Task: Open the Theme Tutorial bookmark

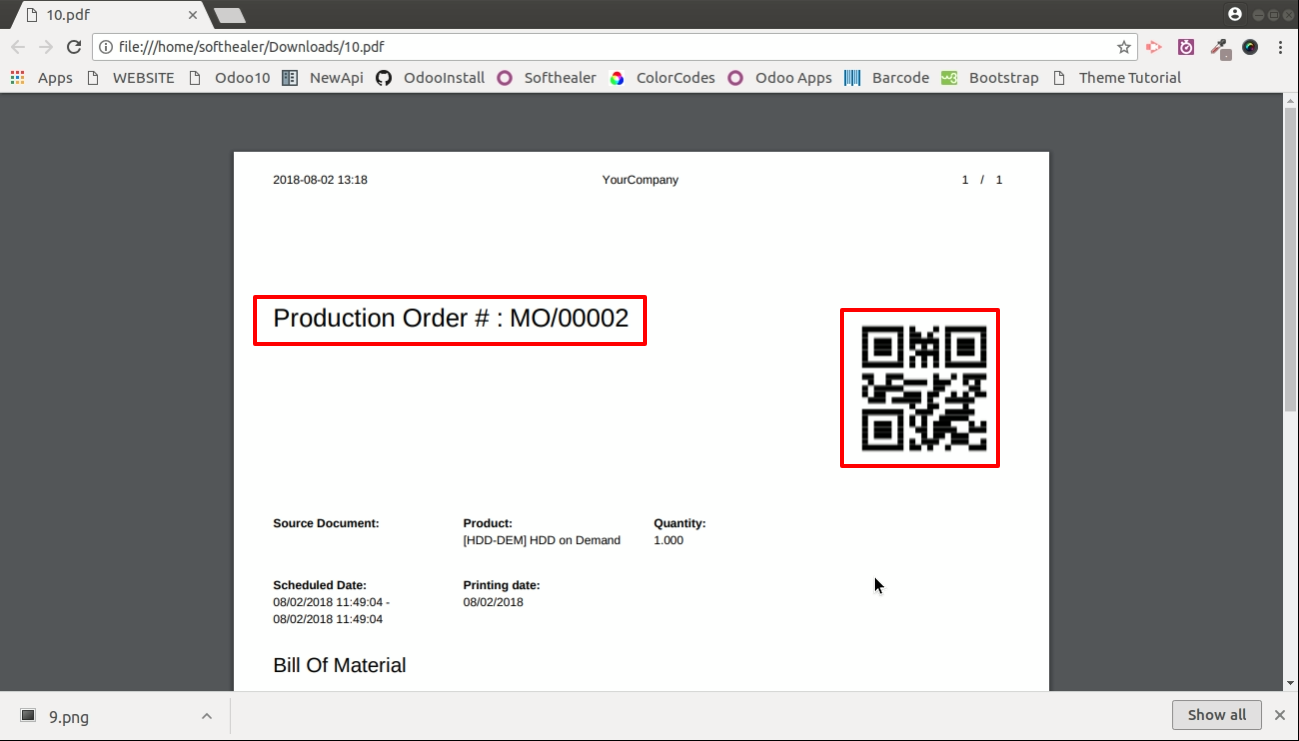Action: click(x=1117, y=78)
